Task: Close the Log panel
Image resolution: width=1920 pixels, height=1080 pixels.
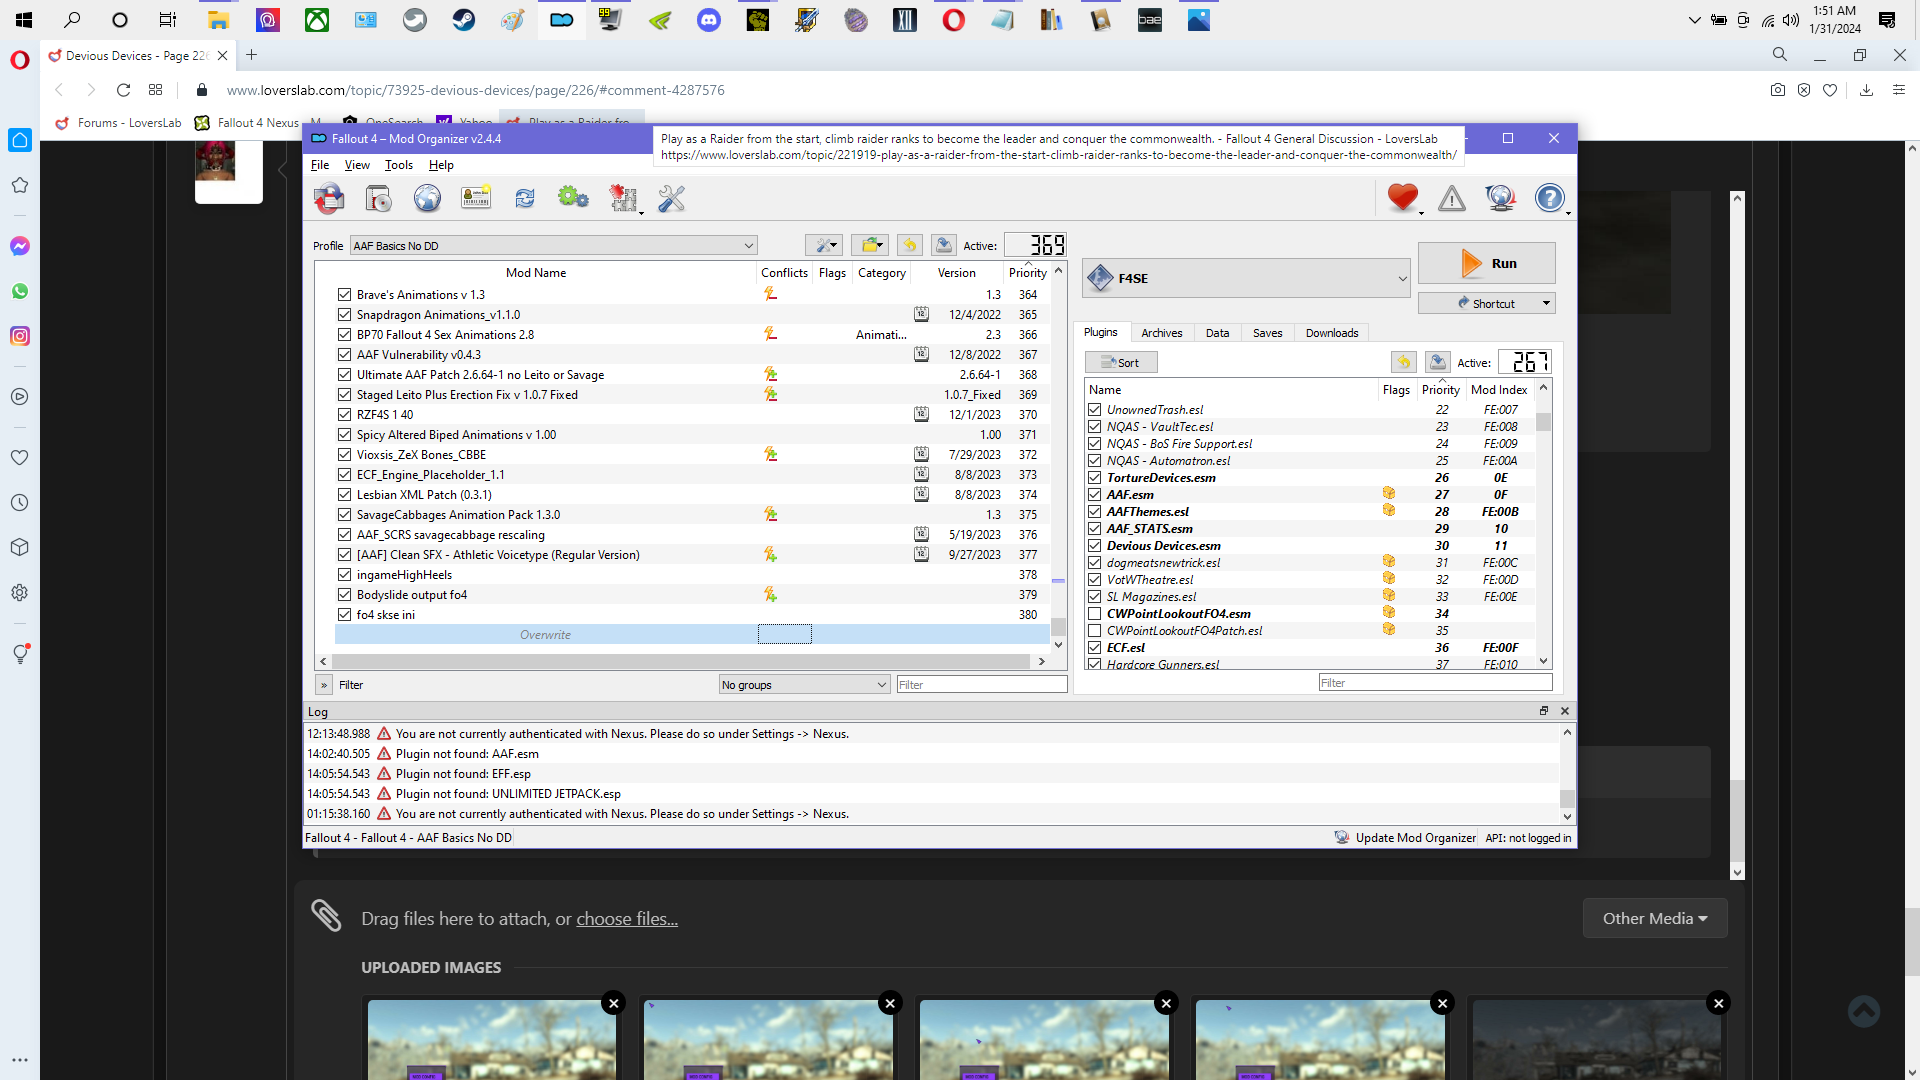Action: tap(1565, 711)
